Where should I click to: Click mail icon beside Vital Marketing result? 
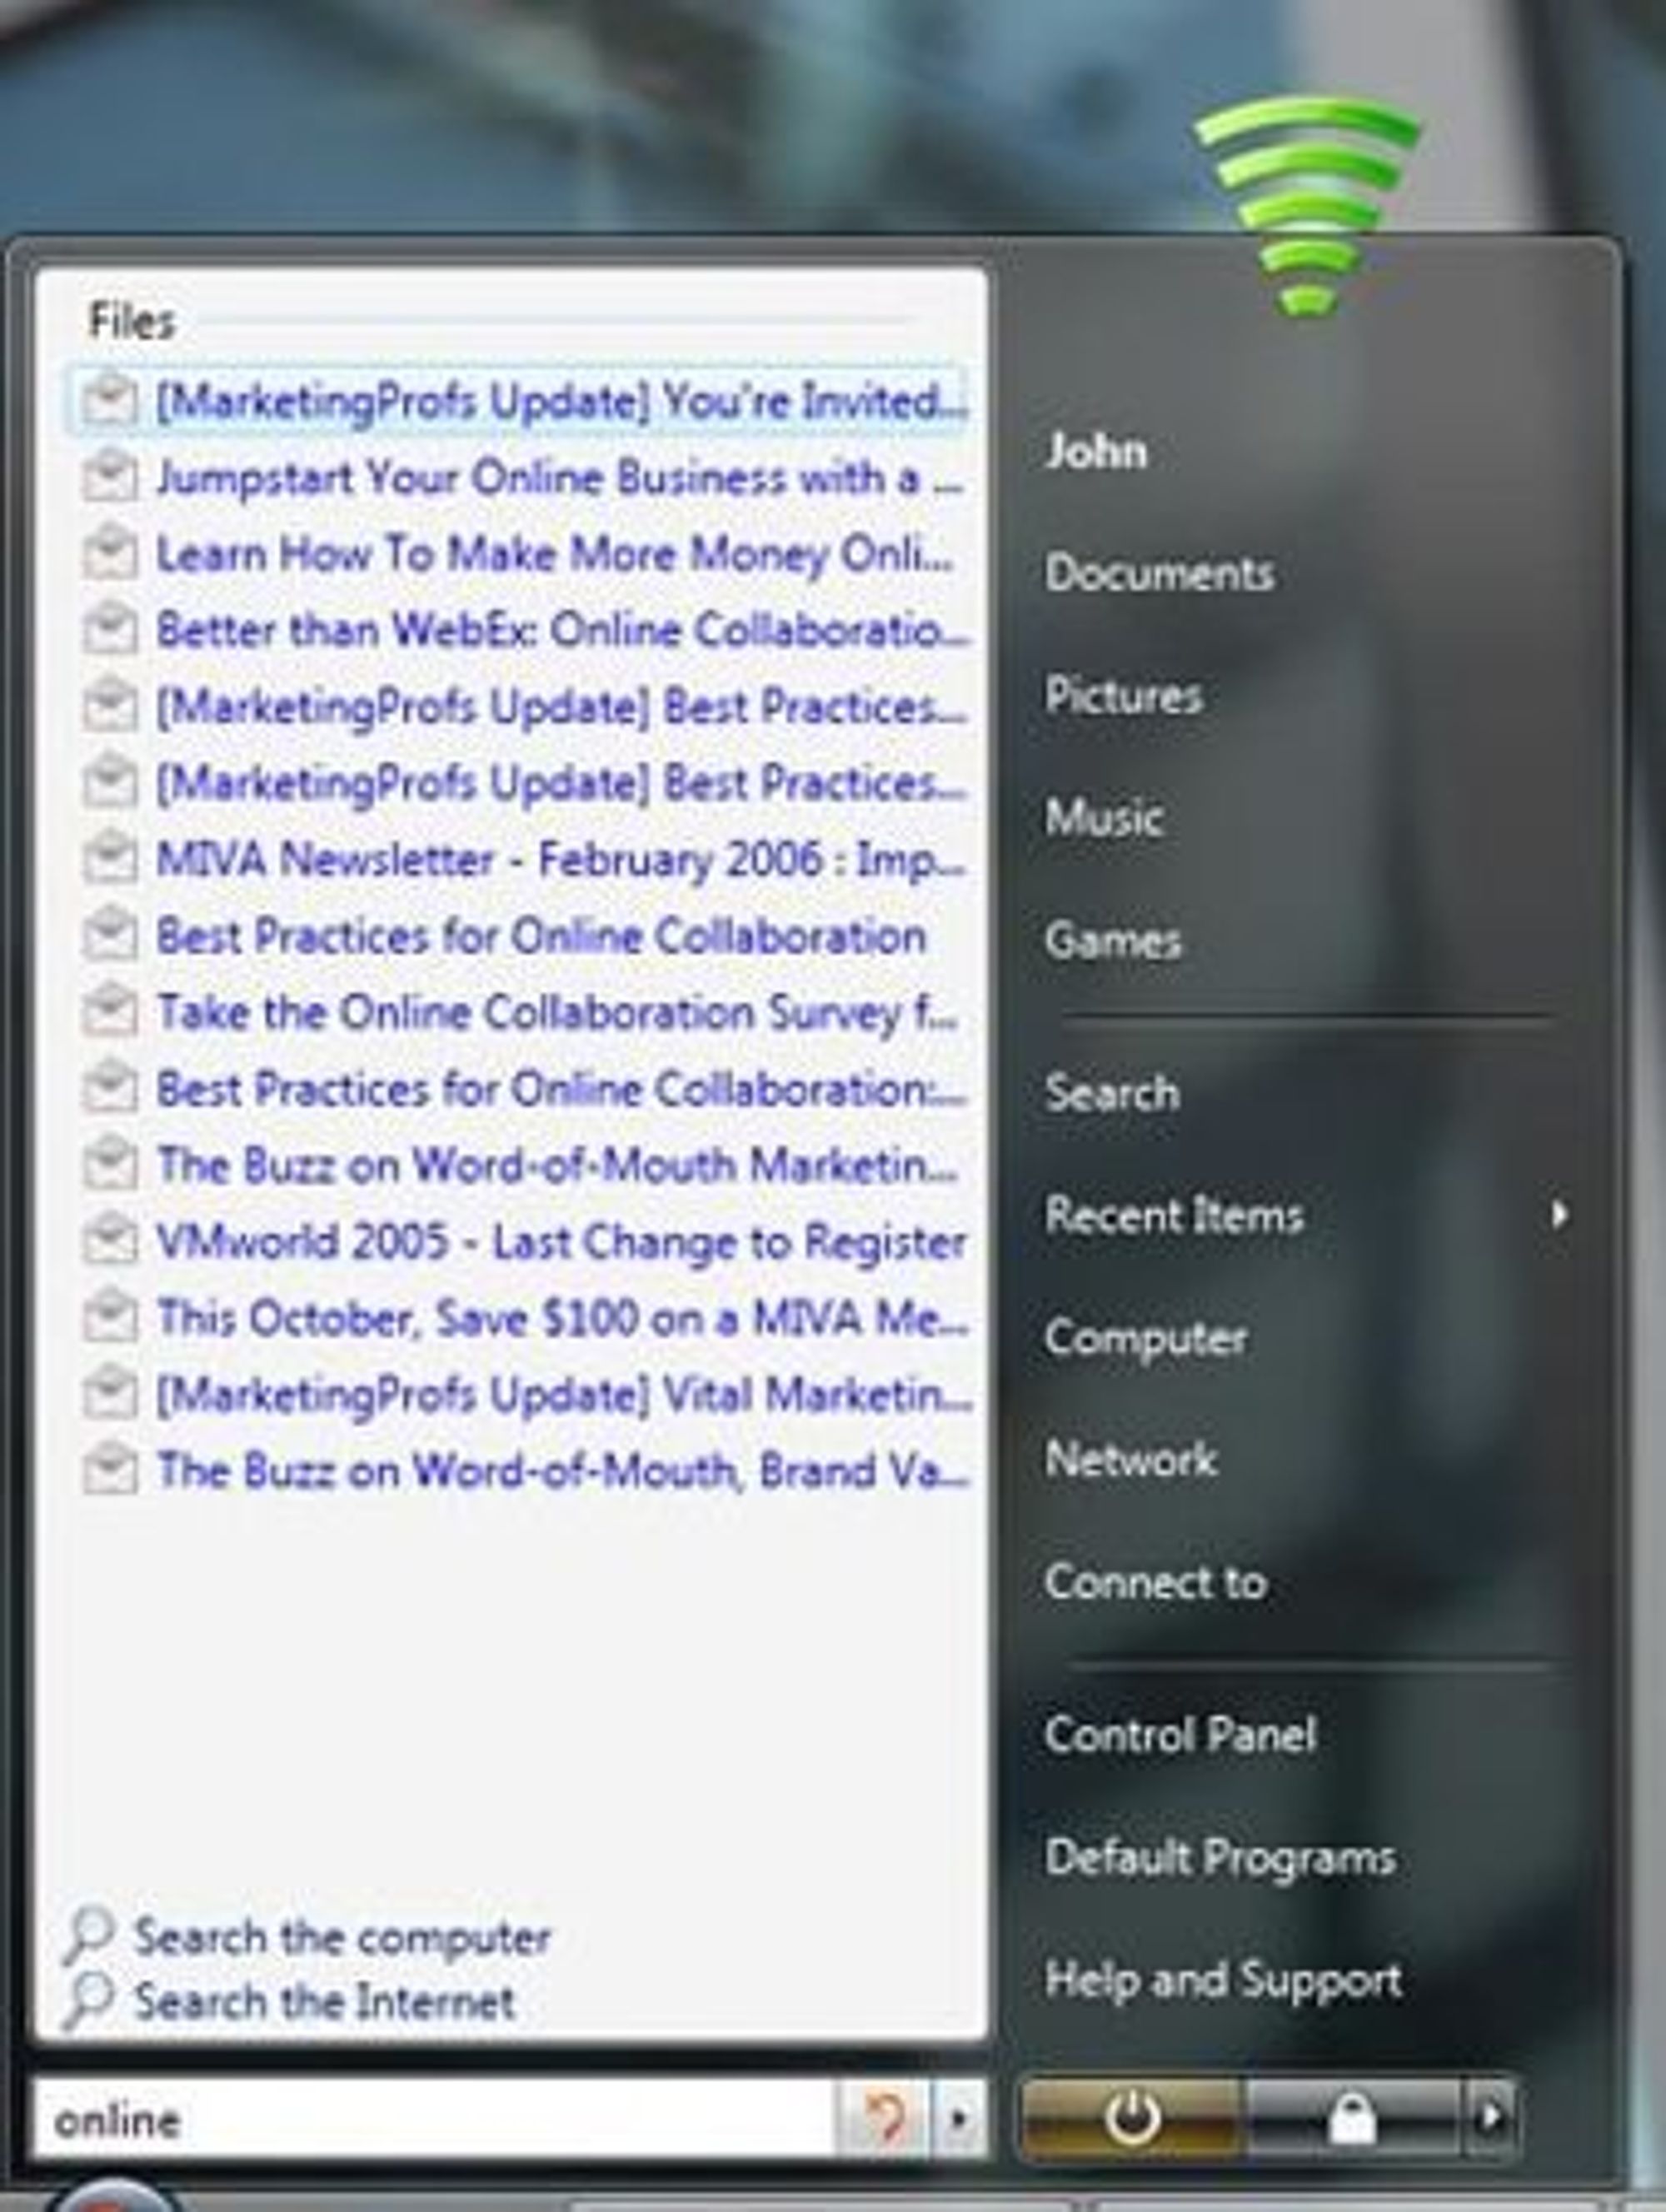point(109,1393)
